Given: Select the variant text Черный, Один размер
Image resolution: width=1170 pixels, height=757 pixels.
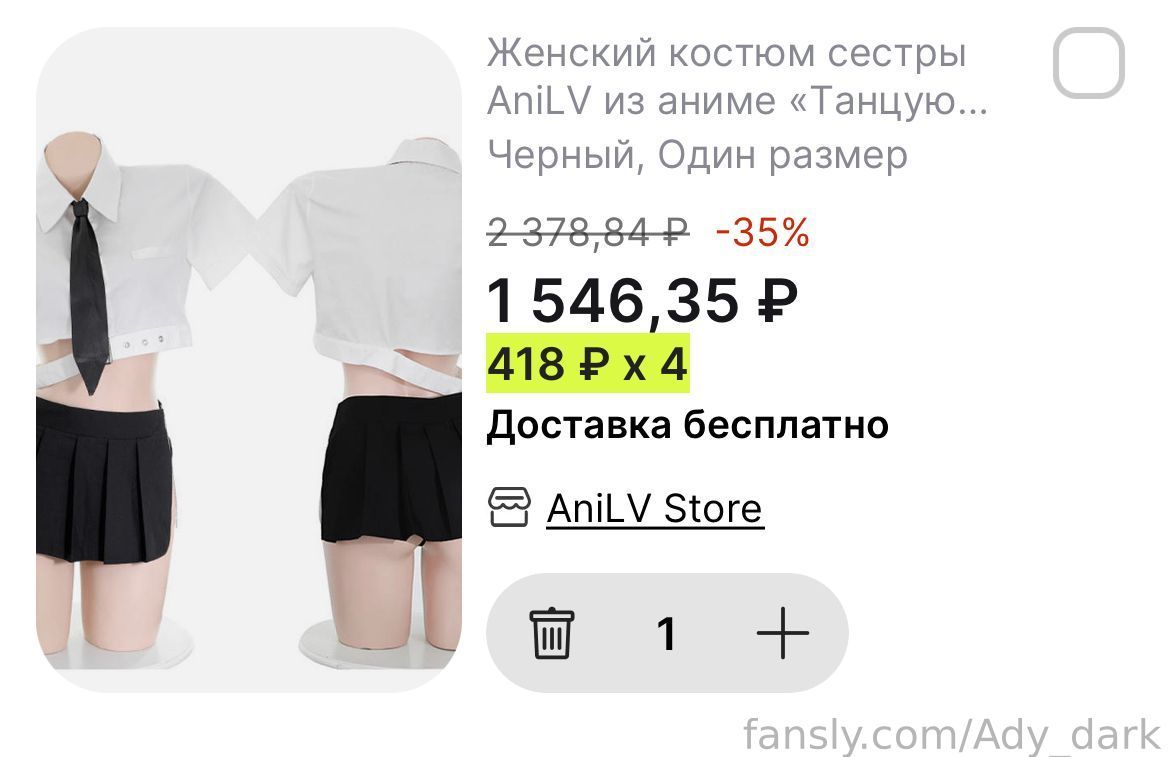Looking at the screenshot, I should [697, 155].
